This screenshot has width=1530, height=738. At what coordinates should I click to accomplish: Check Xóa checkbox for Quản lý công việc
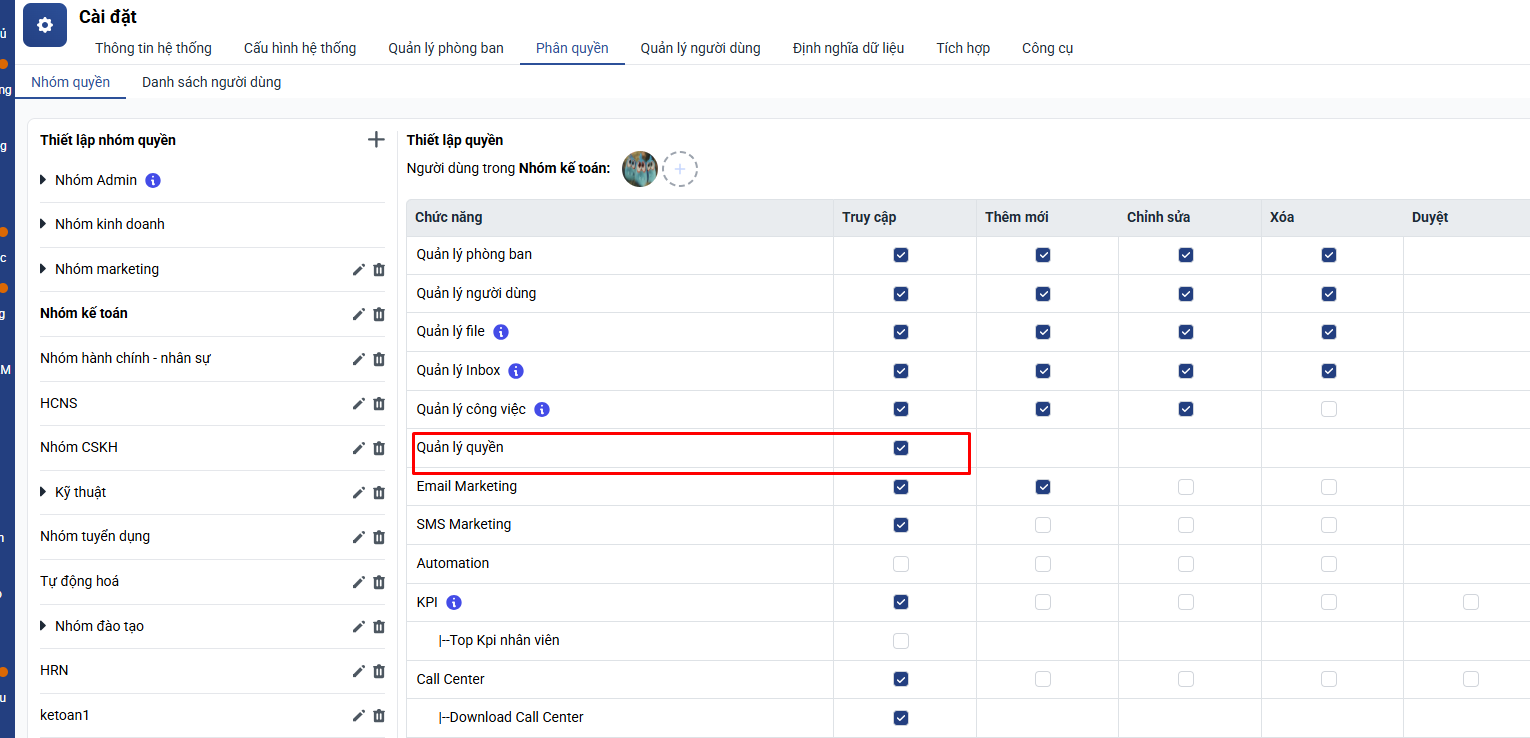pos(1328,409)
